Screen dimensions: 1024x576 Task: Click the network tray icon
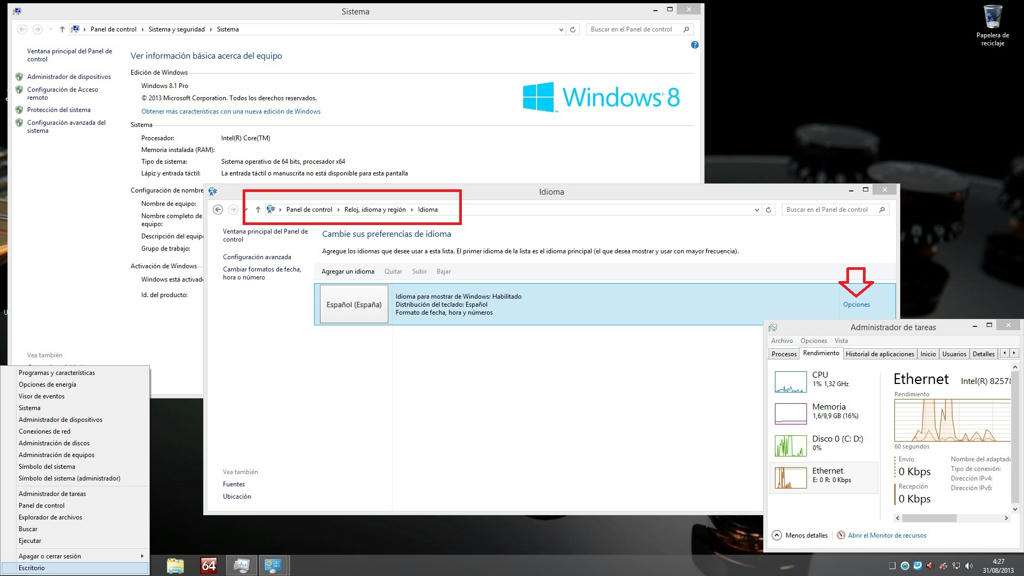[956, 566]
